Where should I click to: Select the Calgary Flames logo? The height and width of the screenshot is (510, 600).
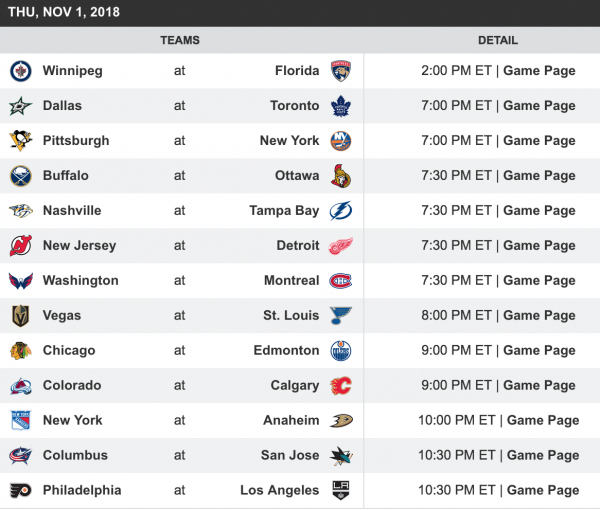[340, 386]
